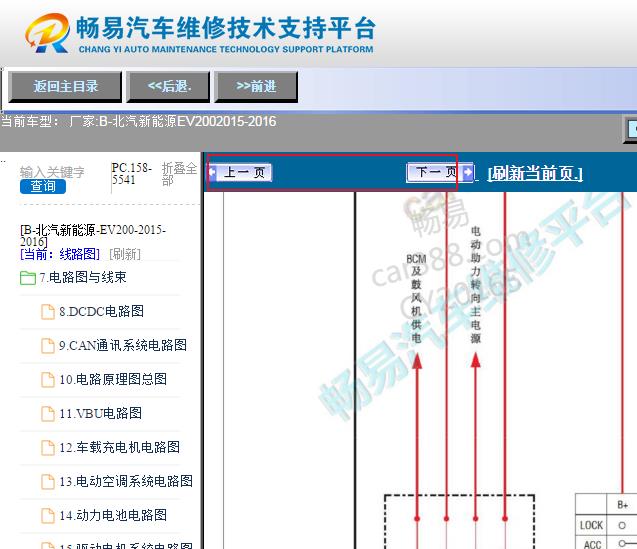Open 8.DCDC电路图
The image size is (637, 549).
pyautogui.click(x=101, y=312)
